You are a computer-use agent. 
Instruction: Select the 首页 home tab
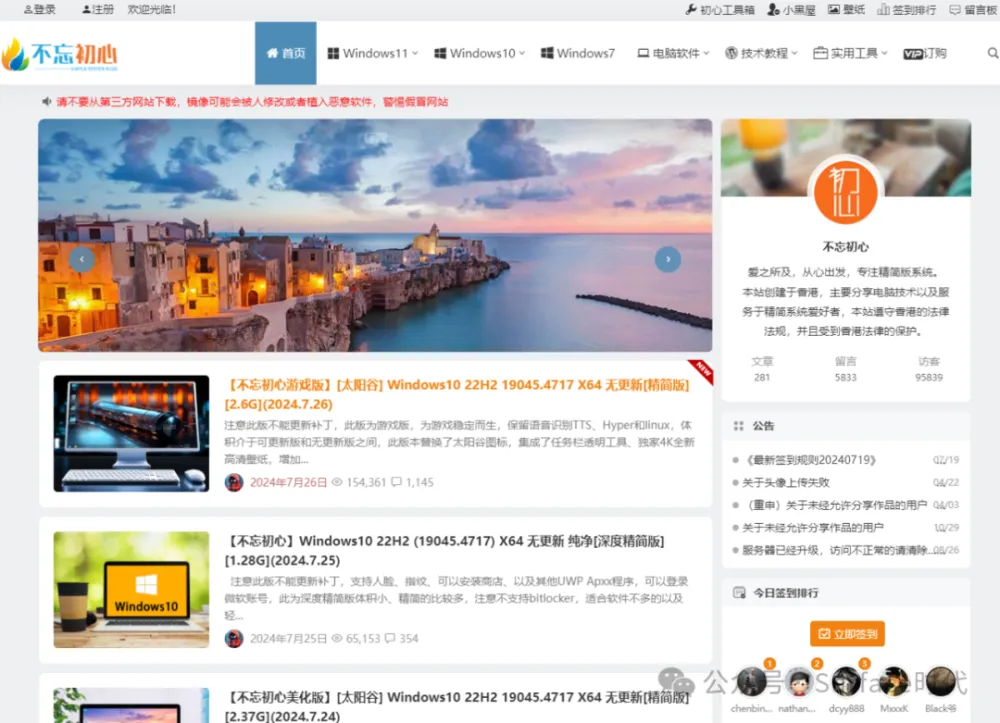tap(285, 53)
